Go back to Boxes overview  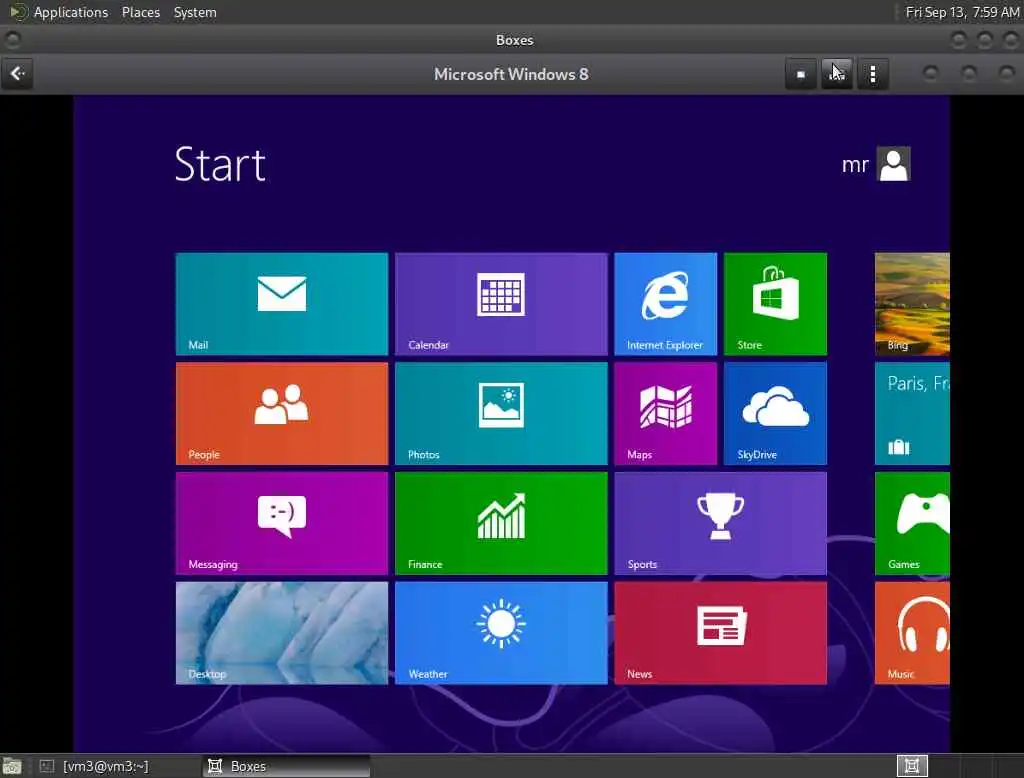click(x=18, y=73)
